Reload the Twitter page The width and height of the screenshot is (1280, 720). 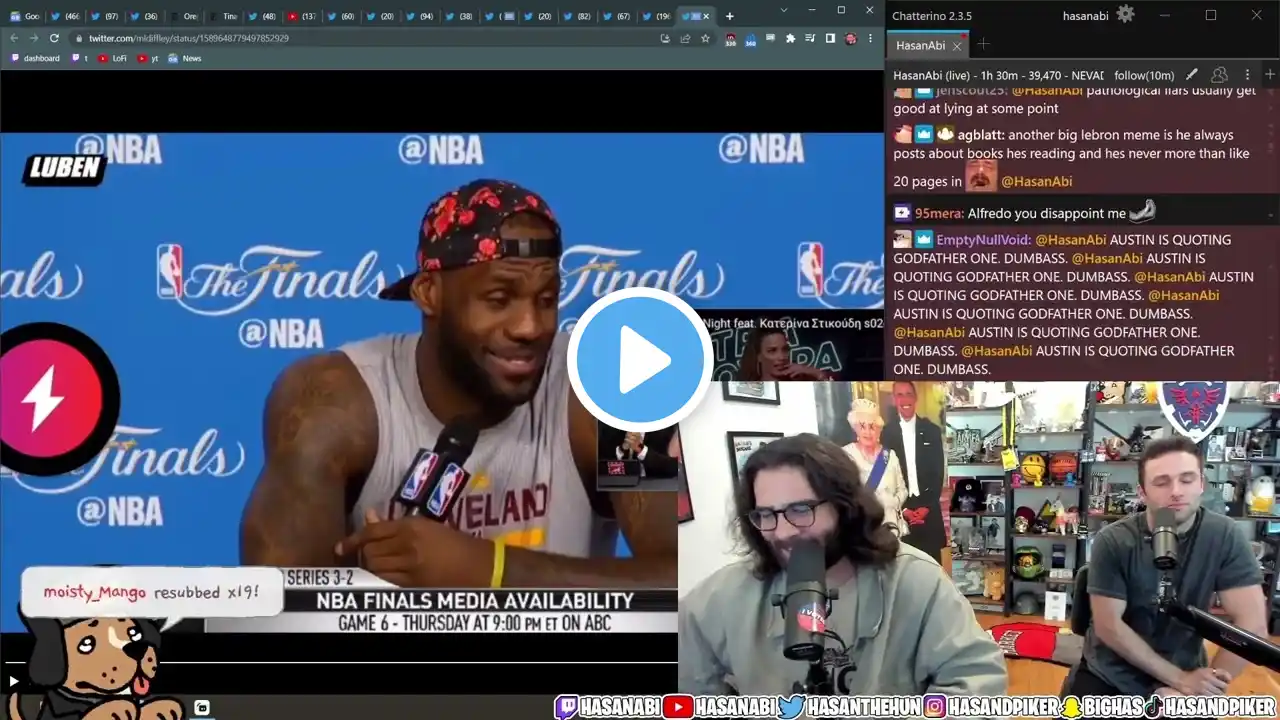pos(54,38)
